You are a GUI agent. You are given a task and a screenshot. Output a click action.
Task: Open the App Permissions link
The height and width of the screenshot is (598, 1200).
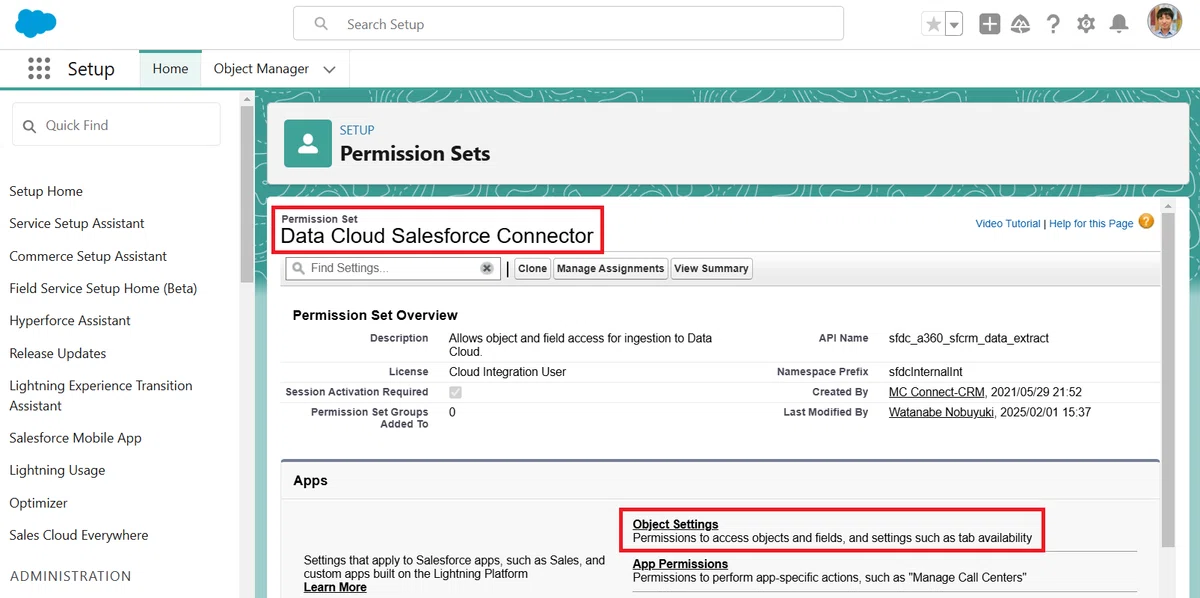[680, 564]
